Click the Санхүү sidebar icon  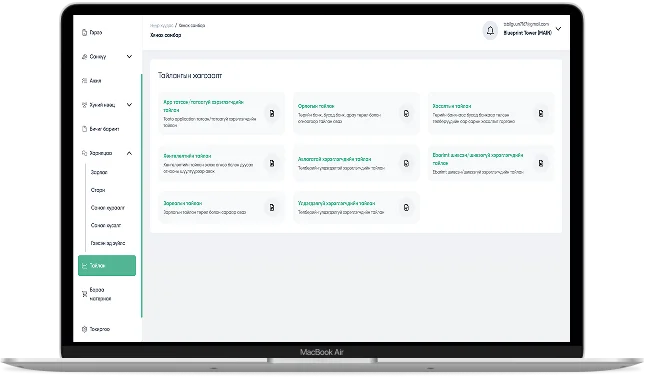tap(84, 56)
